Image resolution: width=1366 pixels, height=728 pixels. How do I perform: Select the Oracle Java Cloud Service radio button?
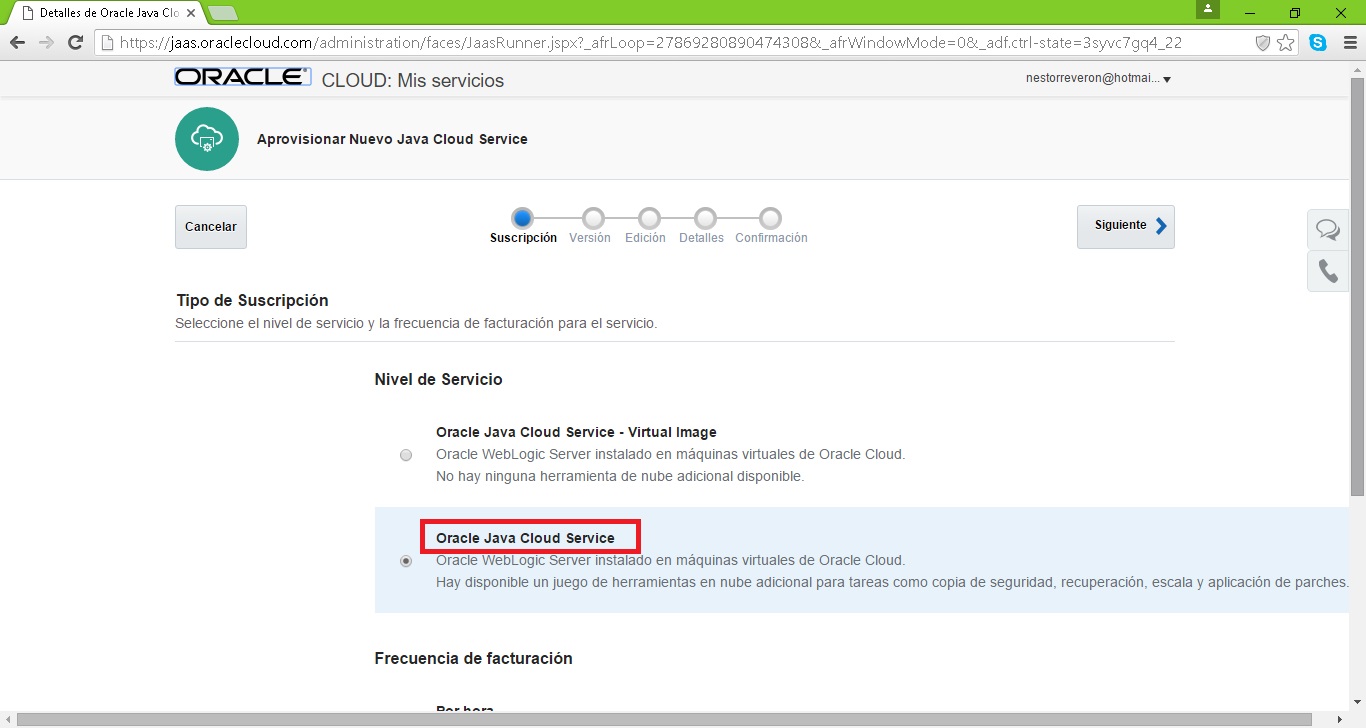pyautogui.click(x=406, y=561)
